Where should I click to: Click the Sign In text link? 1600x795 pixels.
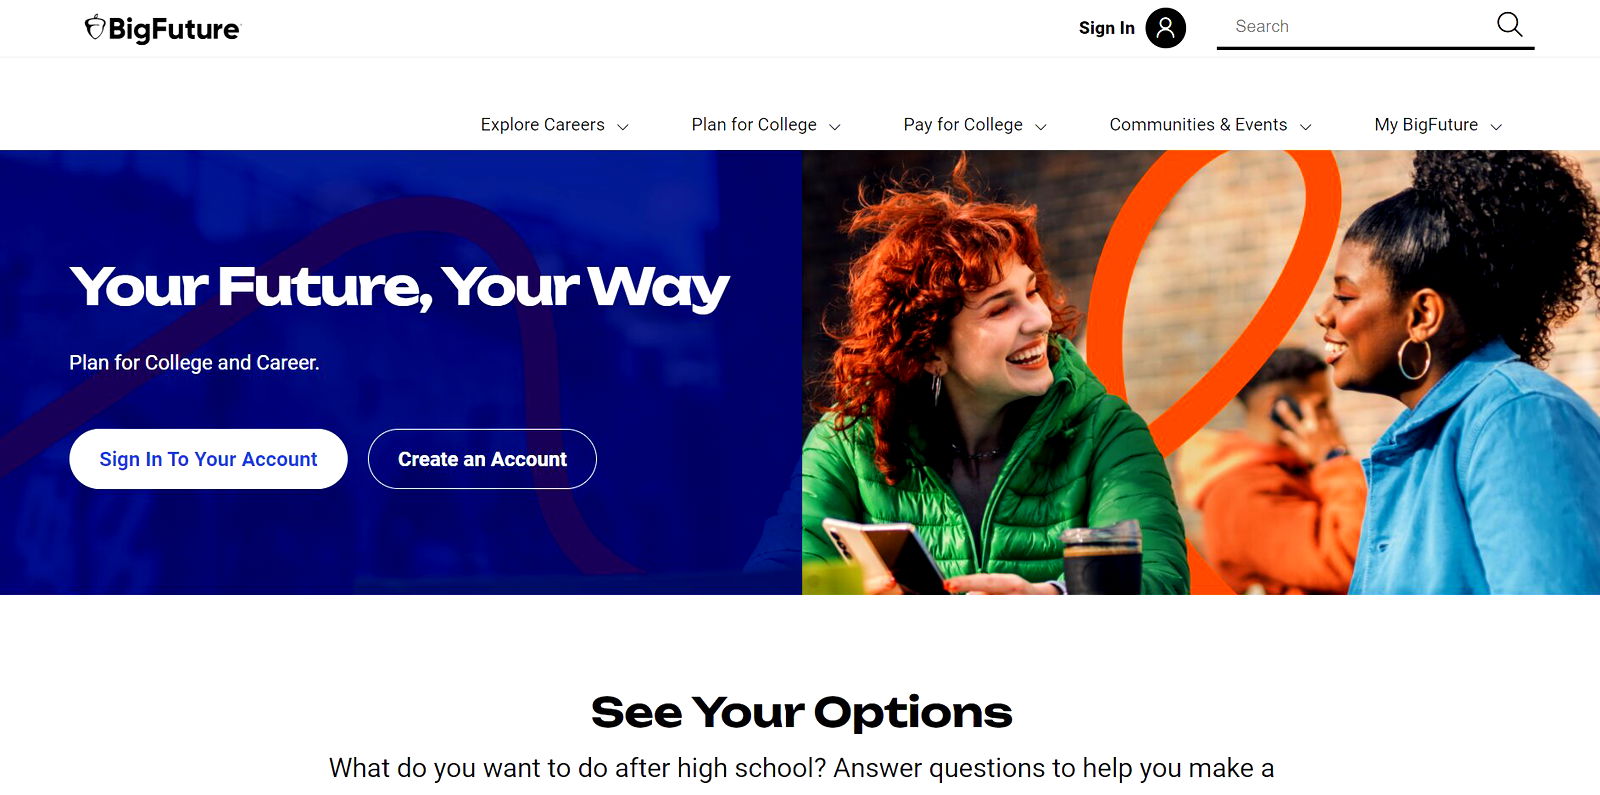tap(1106, 28)
